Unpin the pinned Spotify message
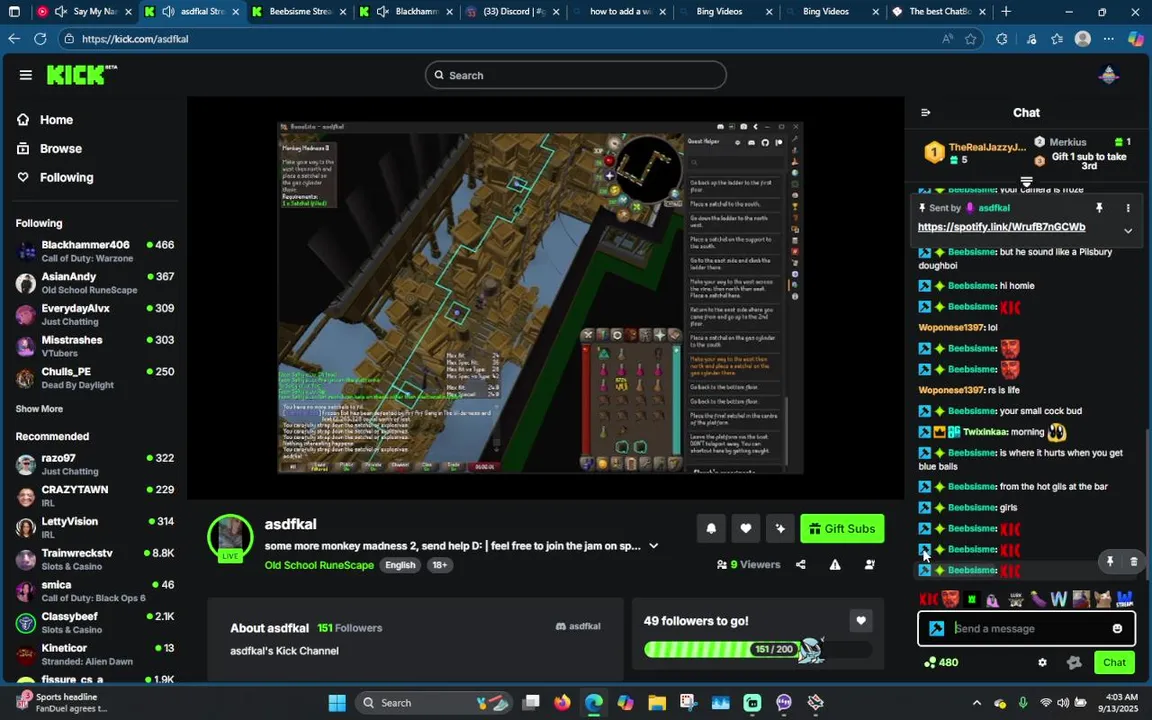The image size is (1152, 720). pos(1099,208)
